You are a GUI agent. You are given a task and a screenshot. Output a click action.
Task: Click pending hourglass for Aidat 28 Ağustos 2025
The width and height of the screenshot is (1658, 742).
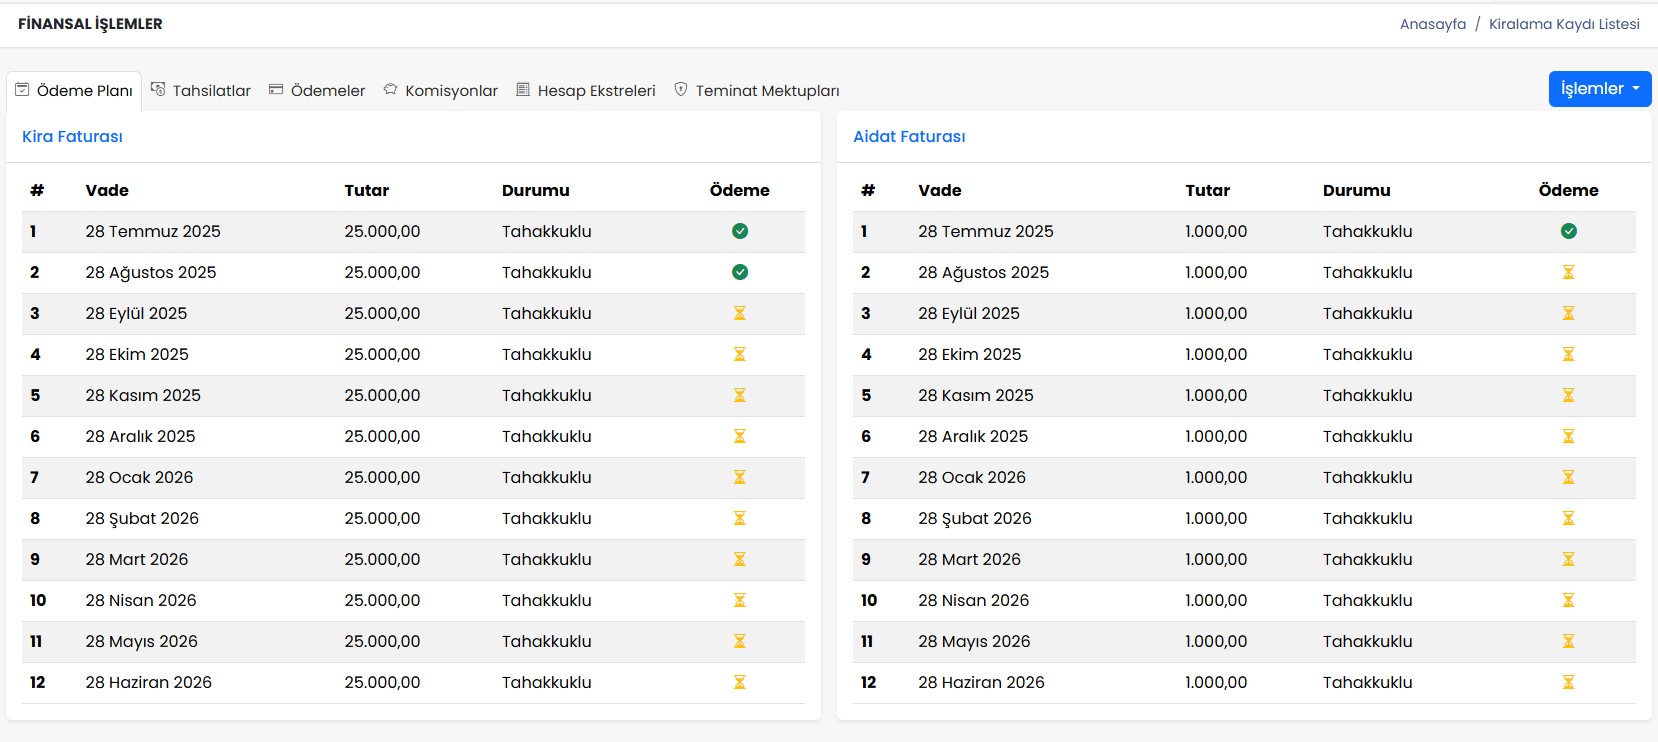coord(1568,272)
